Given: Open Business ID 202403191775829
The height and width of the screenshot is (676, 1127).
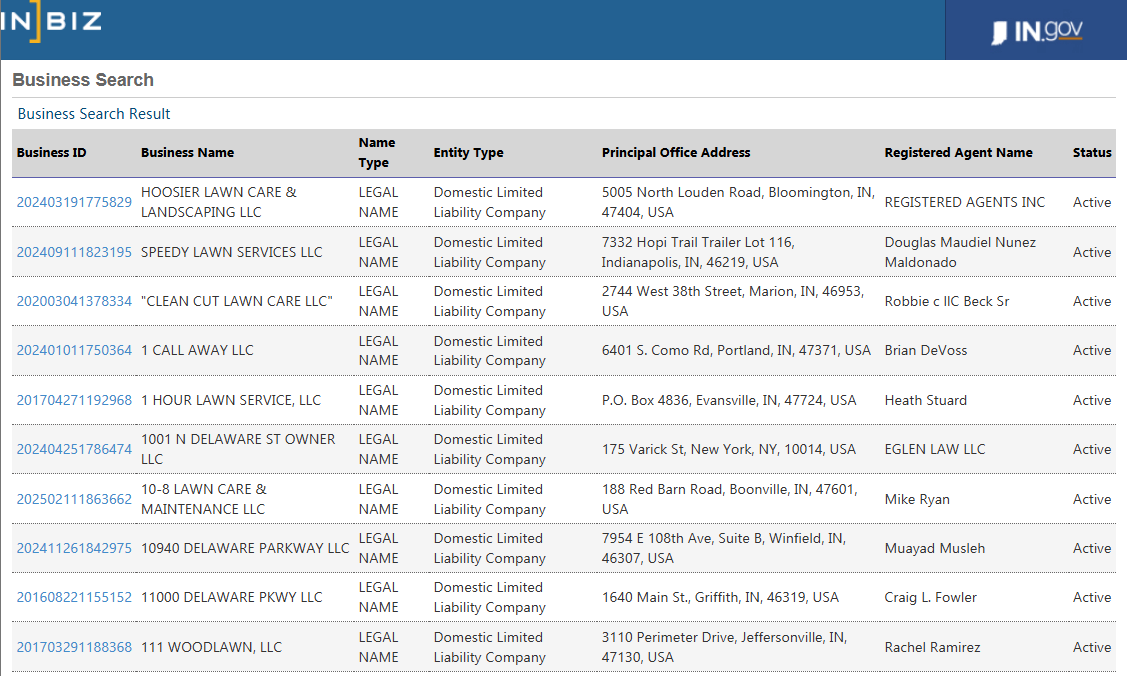Looking at the screenshot, I should pyautogui.click(x=74, y=203).
